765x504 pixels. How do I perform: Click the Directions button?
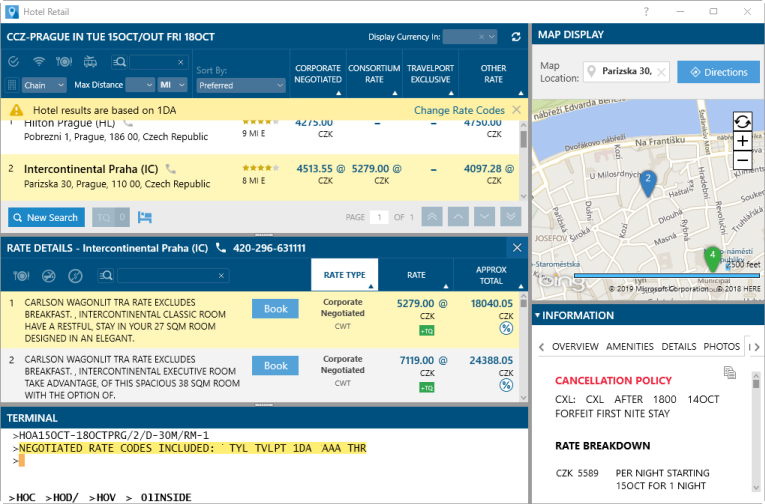718,72
